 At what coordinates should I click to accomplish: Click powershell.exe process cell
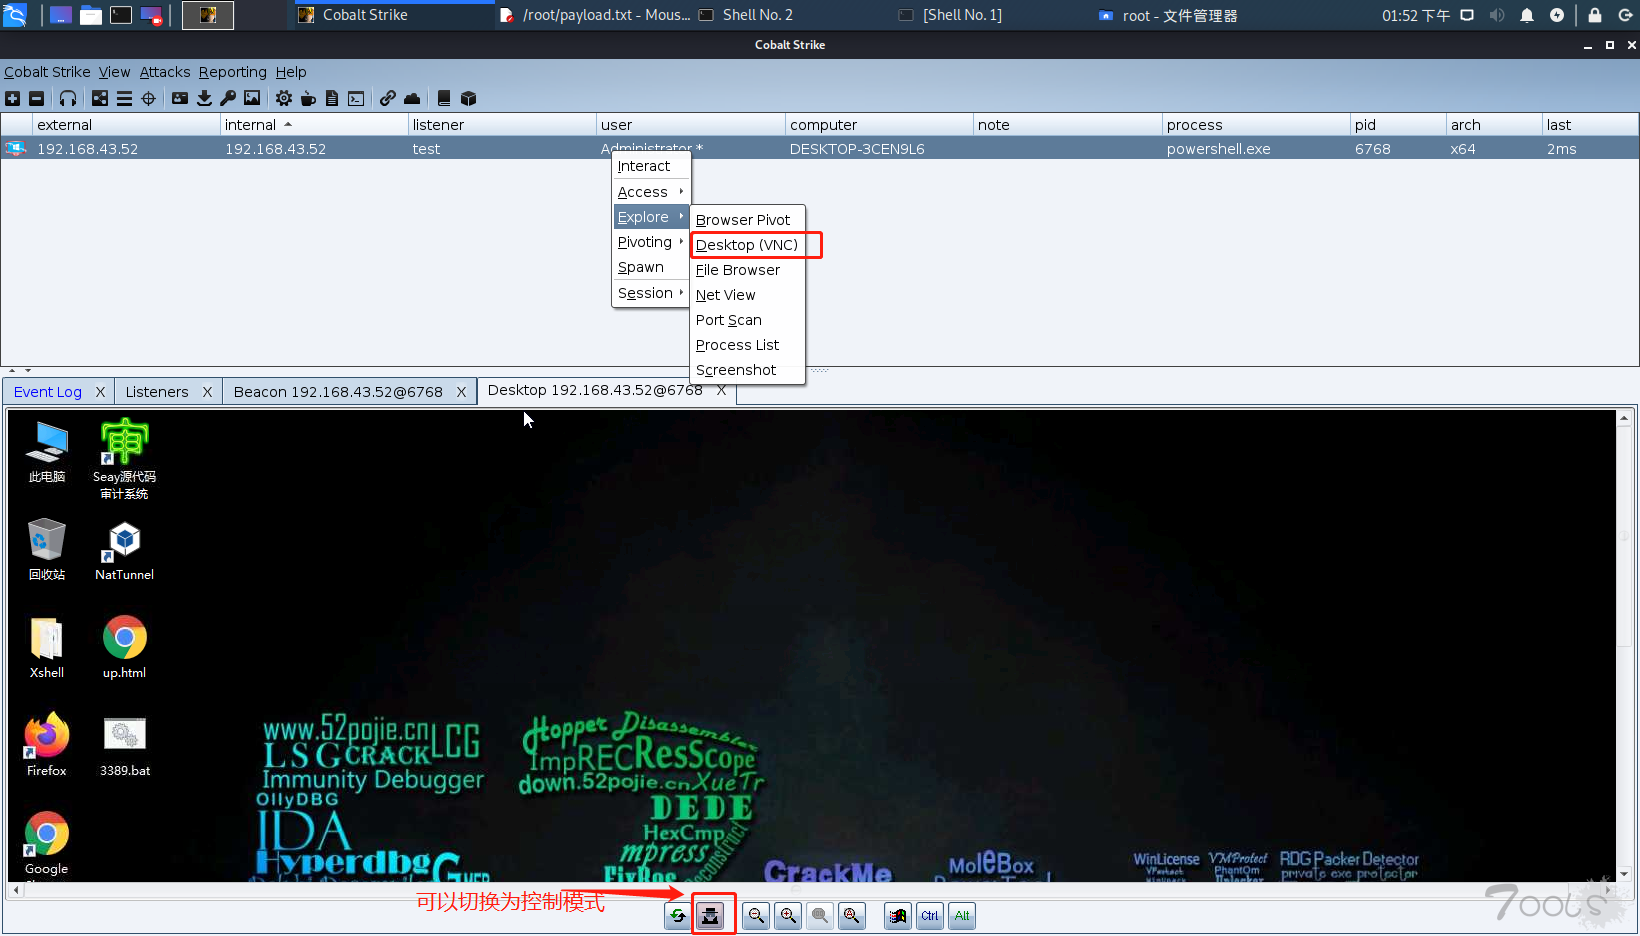click(1256, 149)
